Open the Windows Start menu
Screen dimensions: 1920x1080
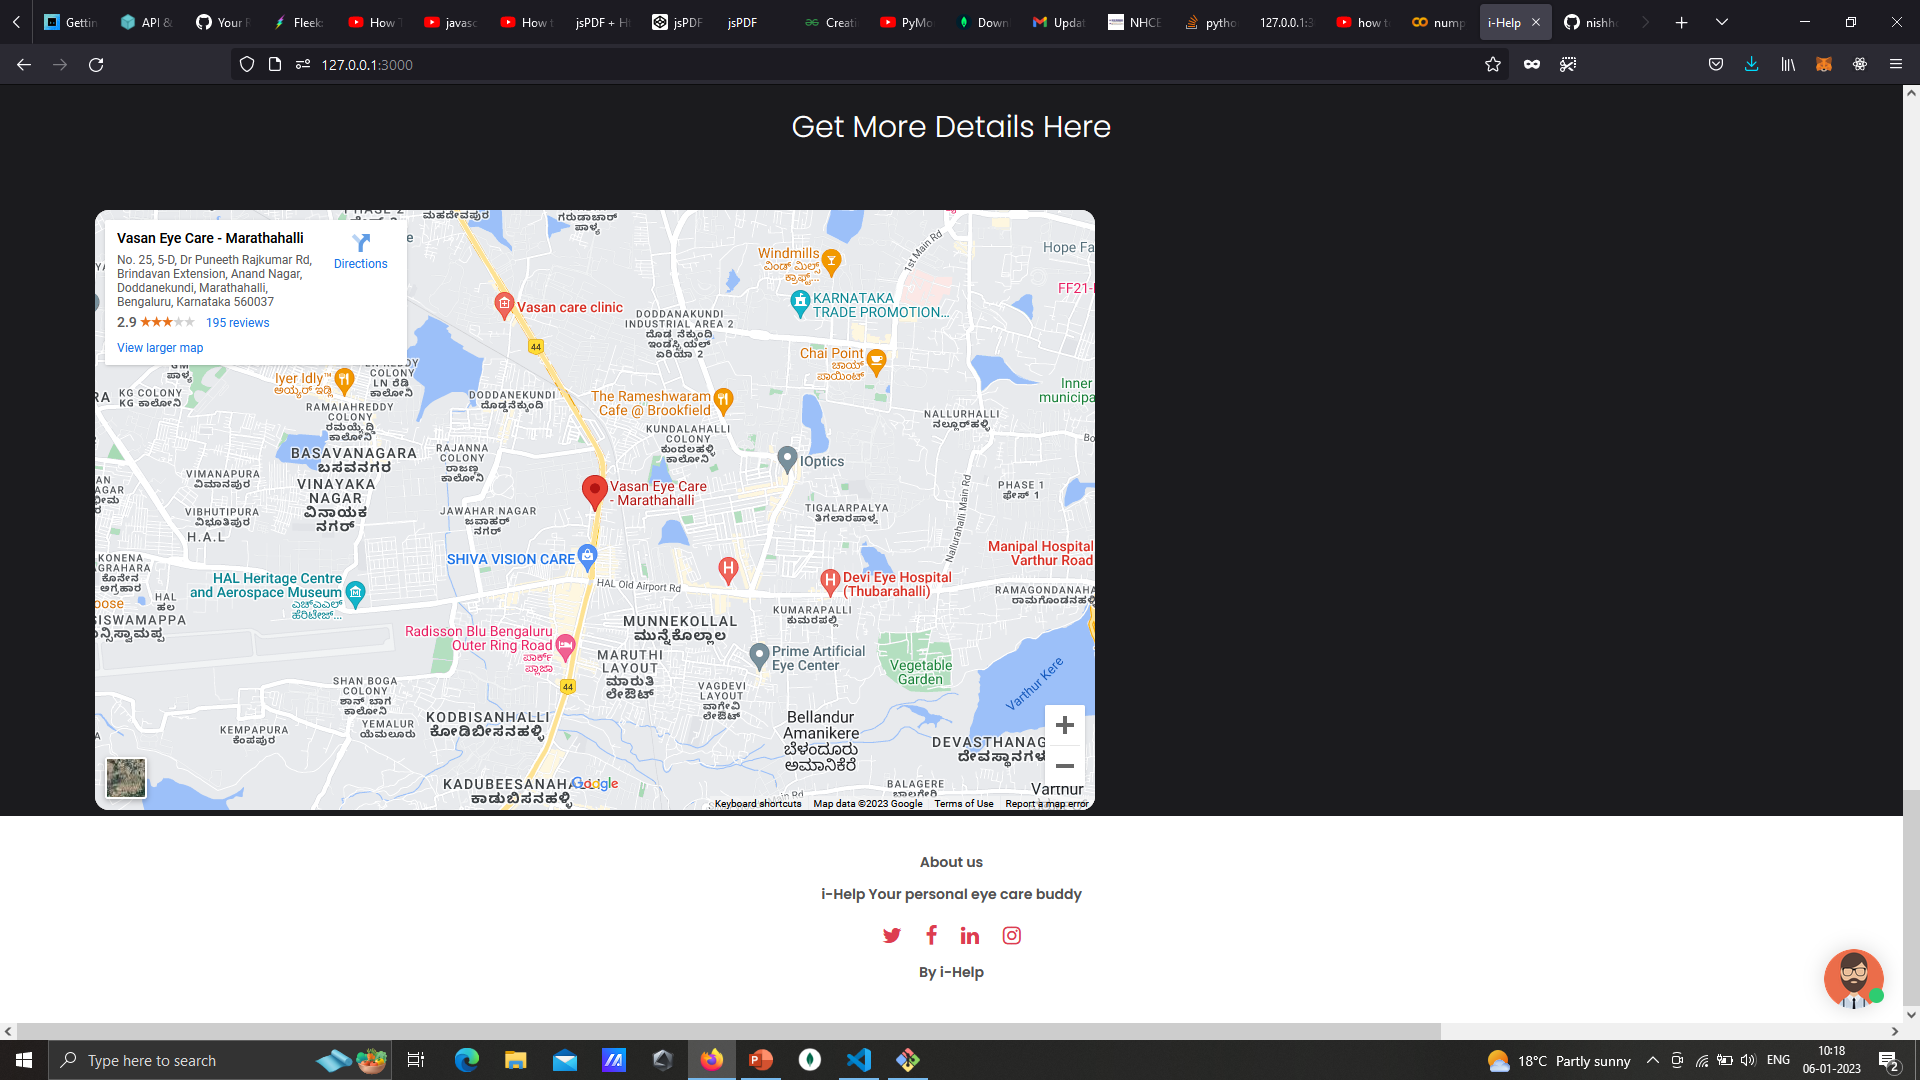24,1060
